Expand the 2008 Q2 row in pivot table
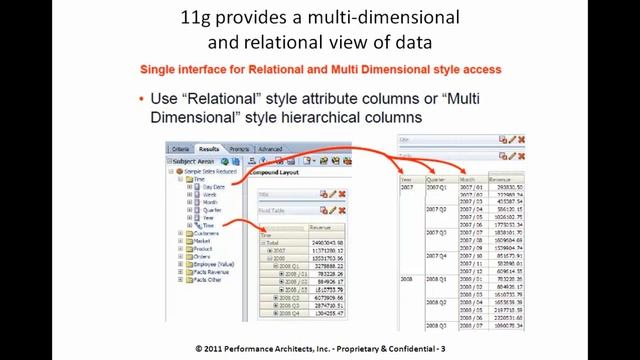 (276, 298)
